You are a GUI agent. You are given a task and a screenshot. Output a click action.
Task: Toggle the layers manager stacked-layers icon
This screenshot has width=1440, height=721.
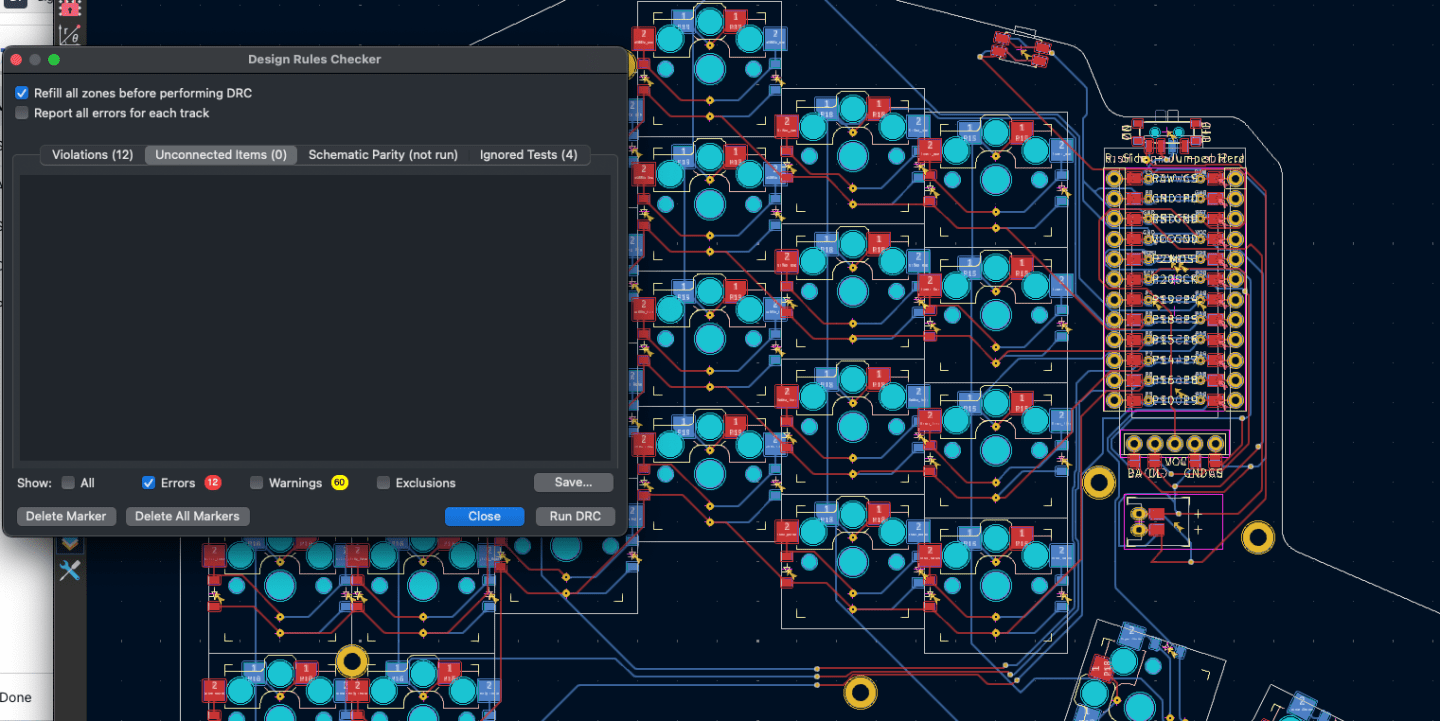(69, 544)
